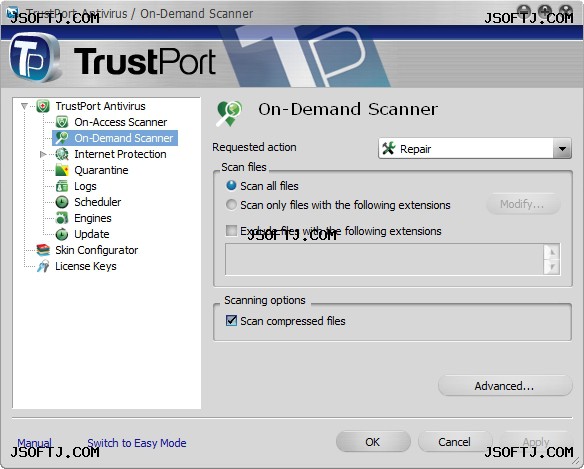Image resolution: width=584 pixels, height=469 pixels.
Task: Select TrustPort Antivirus root item
Action: click(100, 106)
